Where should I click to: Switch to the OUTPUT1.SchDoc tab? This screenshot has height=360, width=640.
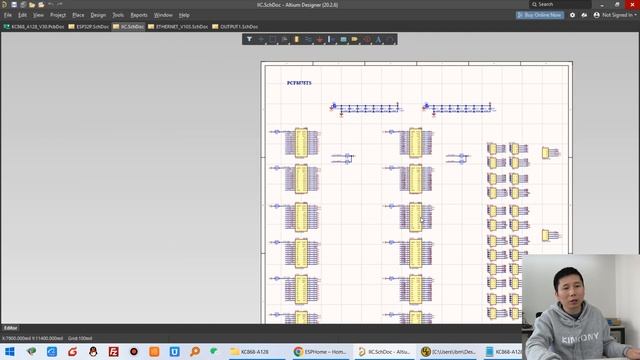pyautogui.click(x=235, y=27)
